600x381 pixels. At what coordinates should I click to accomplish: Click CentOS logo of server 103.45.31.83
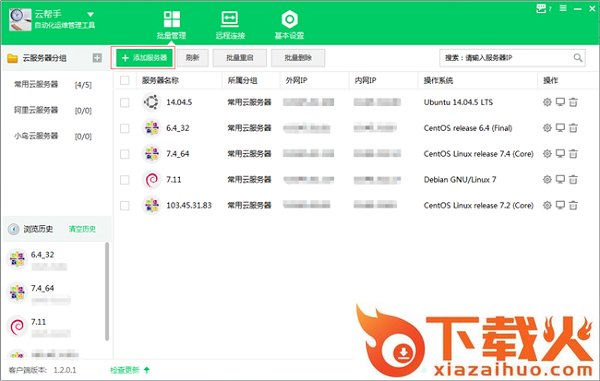(152, 205)
